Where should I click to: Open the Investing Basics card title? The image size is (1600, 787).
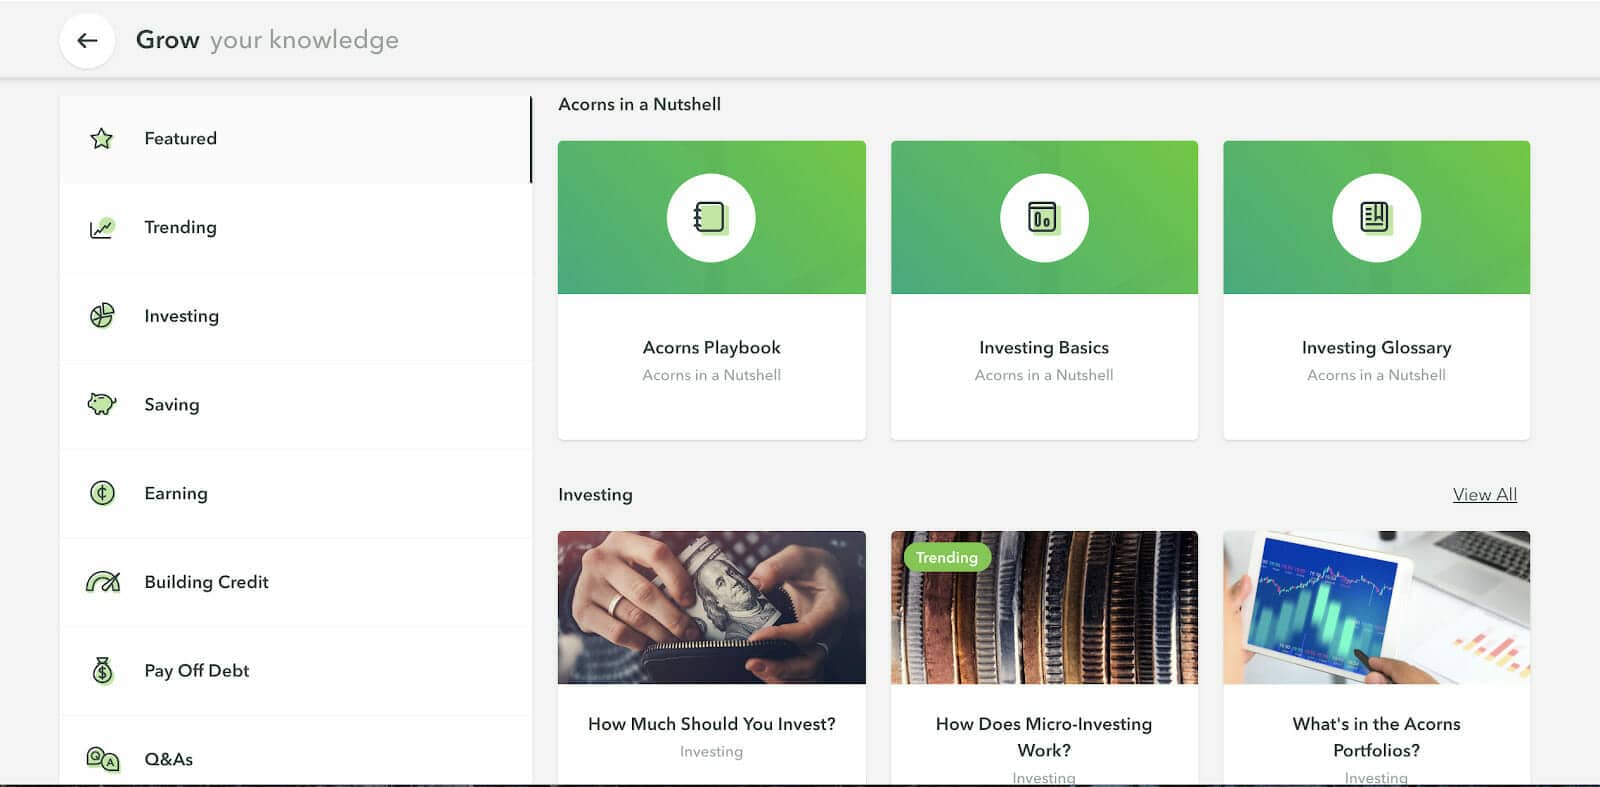click(1044, 348)
